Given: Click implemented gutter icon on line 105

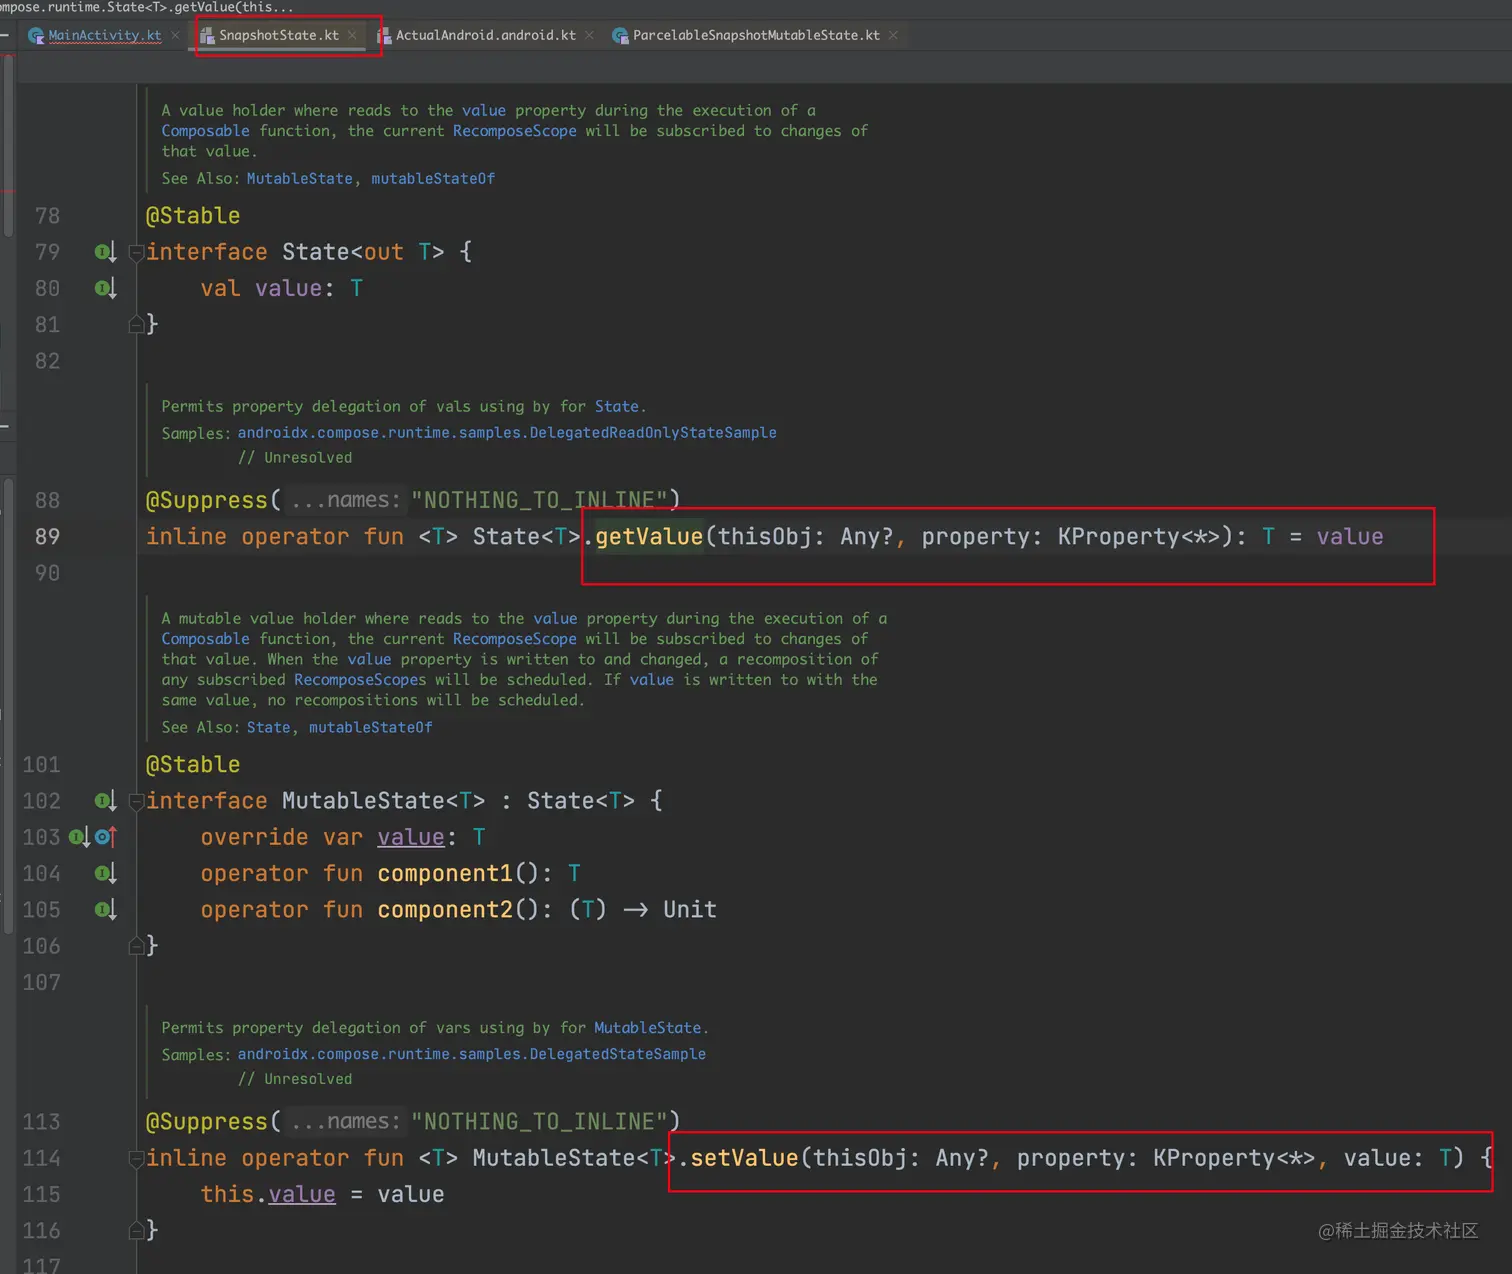Looking at the screenshot, I should 105,909.
